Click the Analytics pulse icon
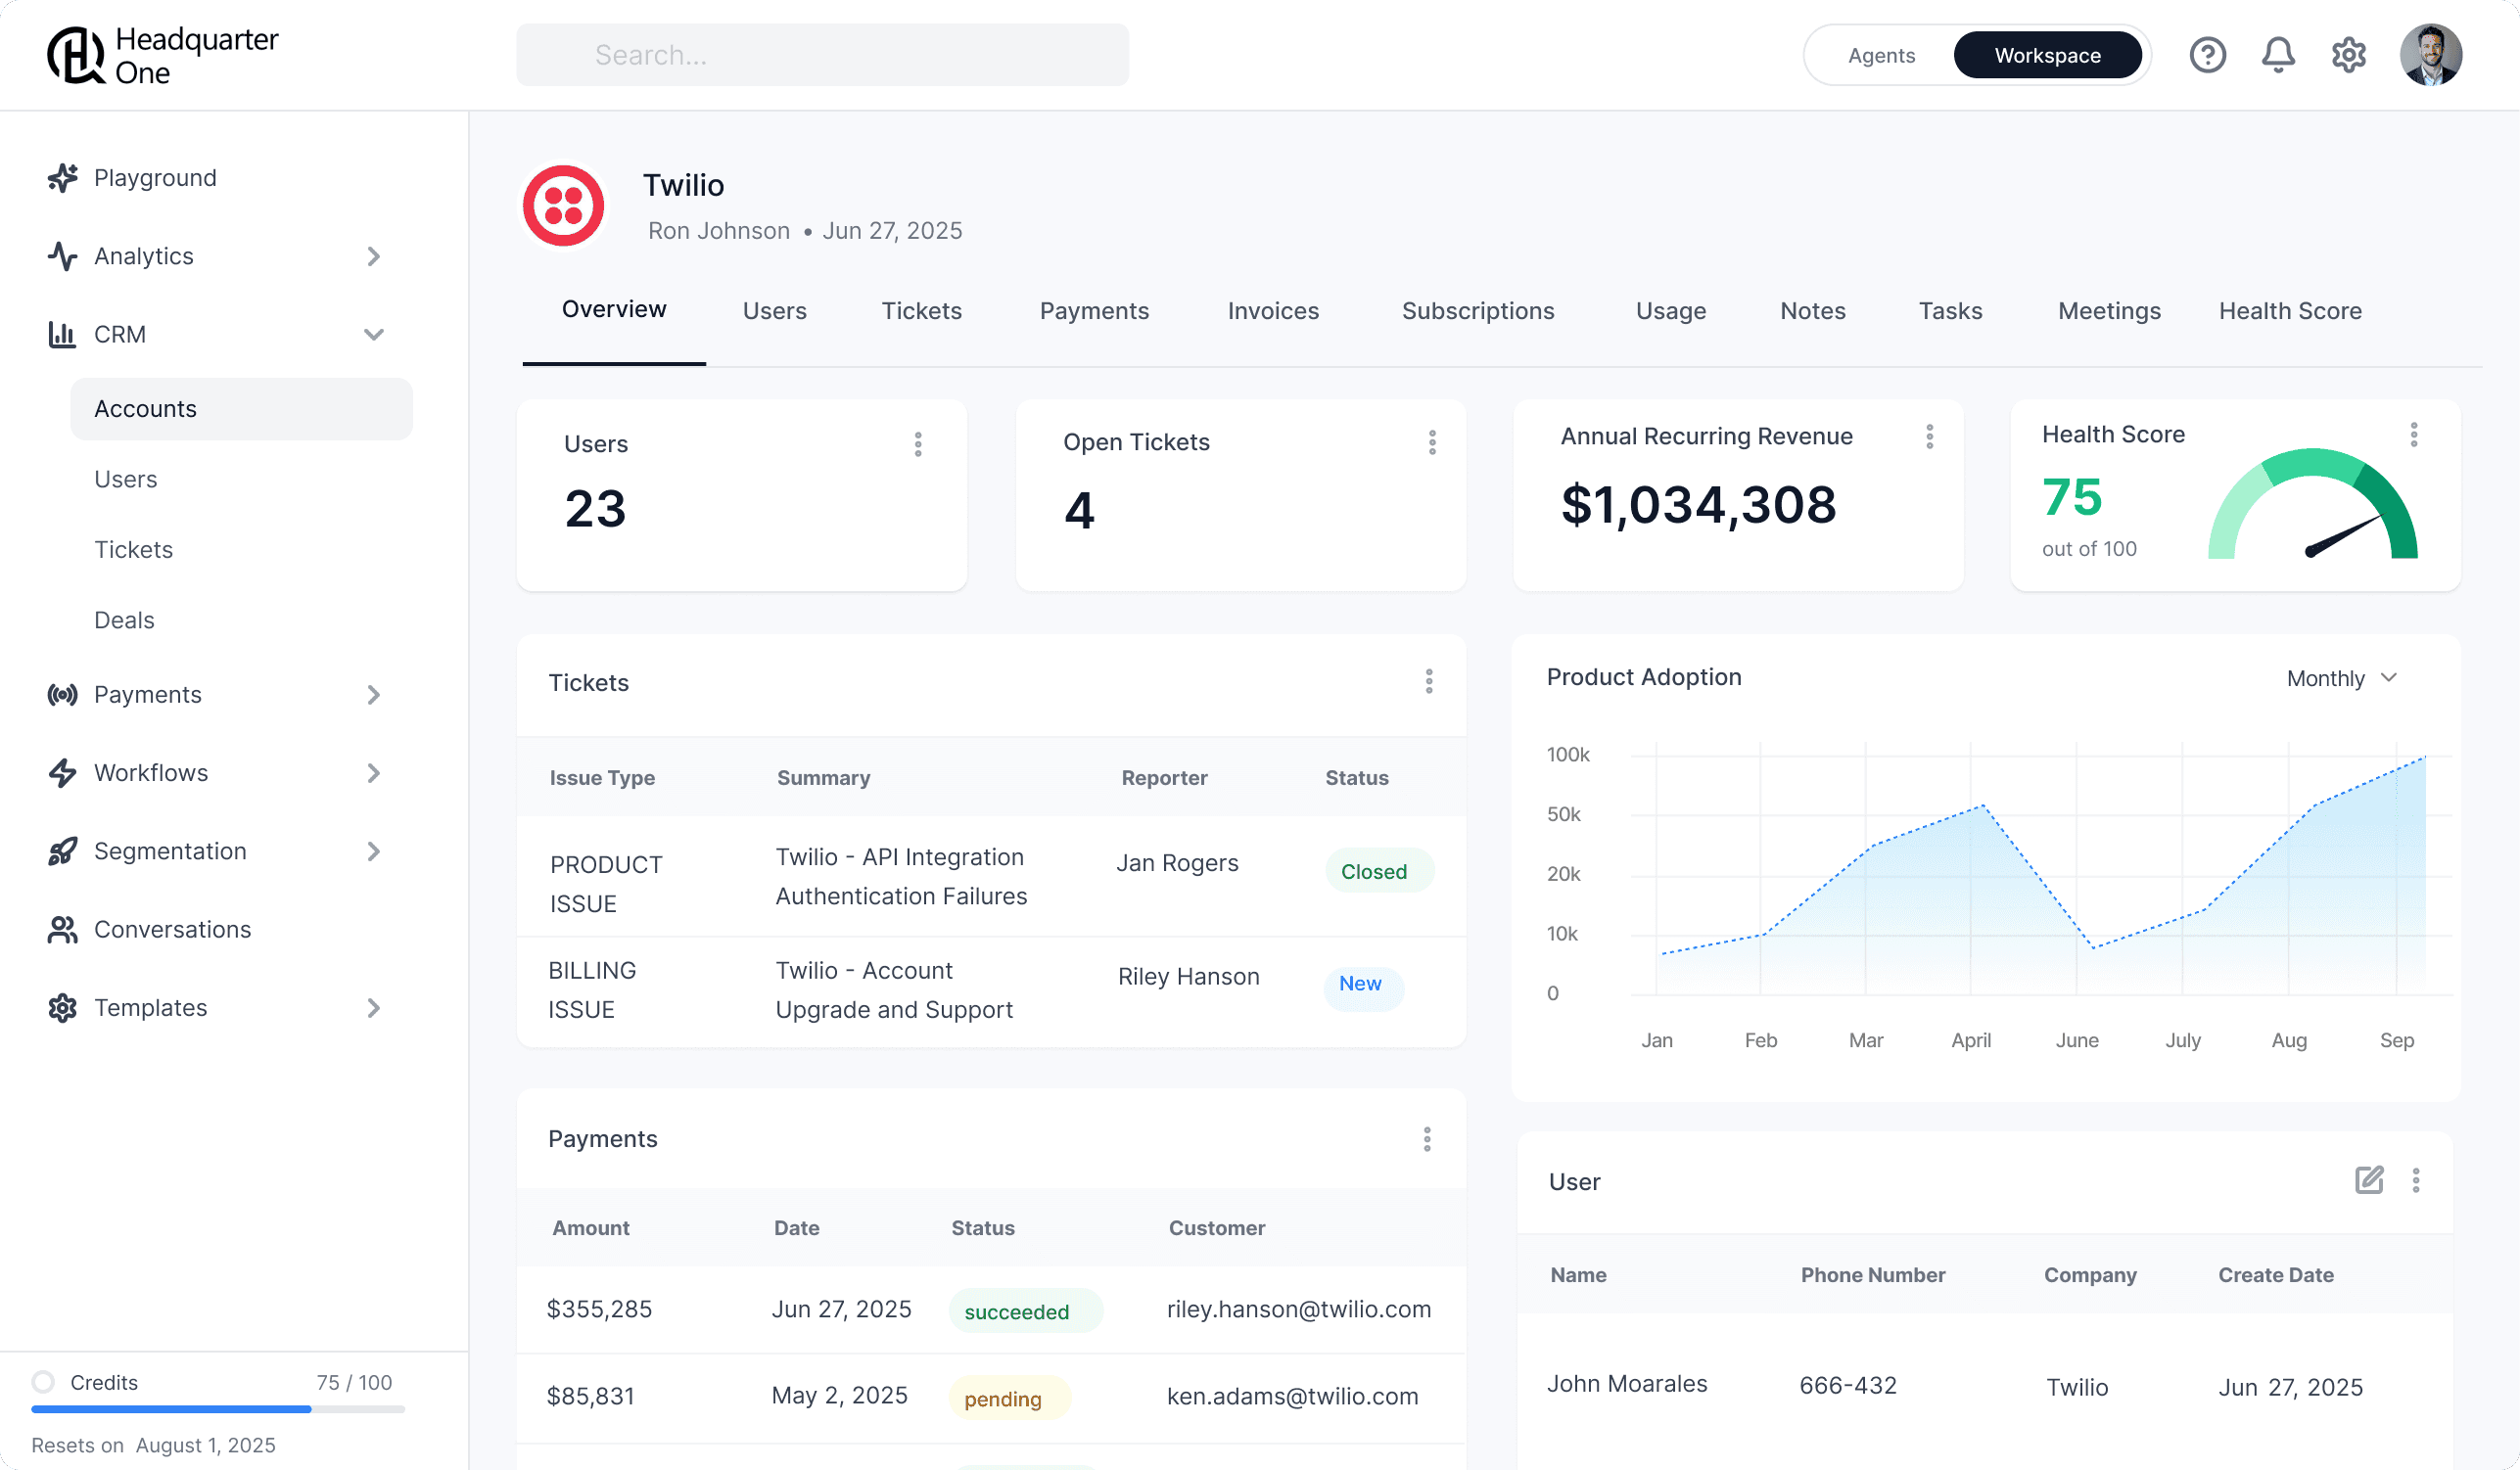2520x1470 pixels. pyautogui.click(x=62, y=256)
